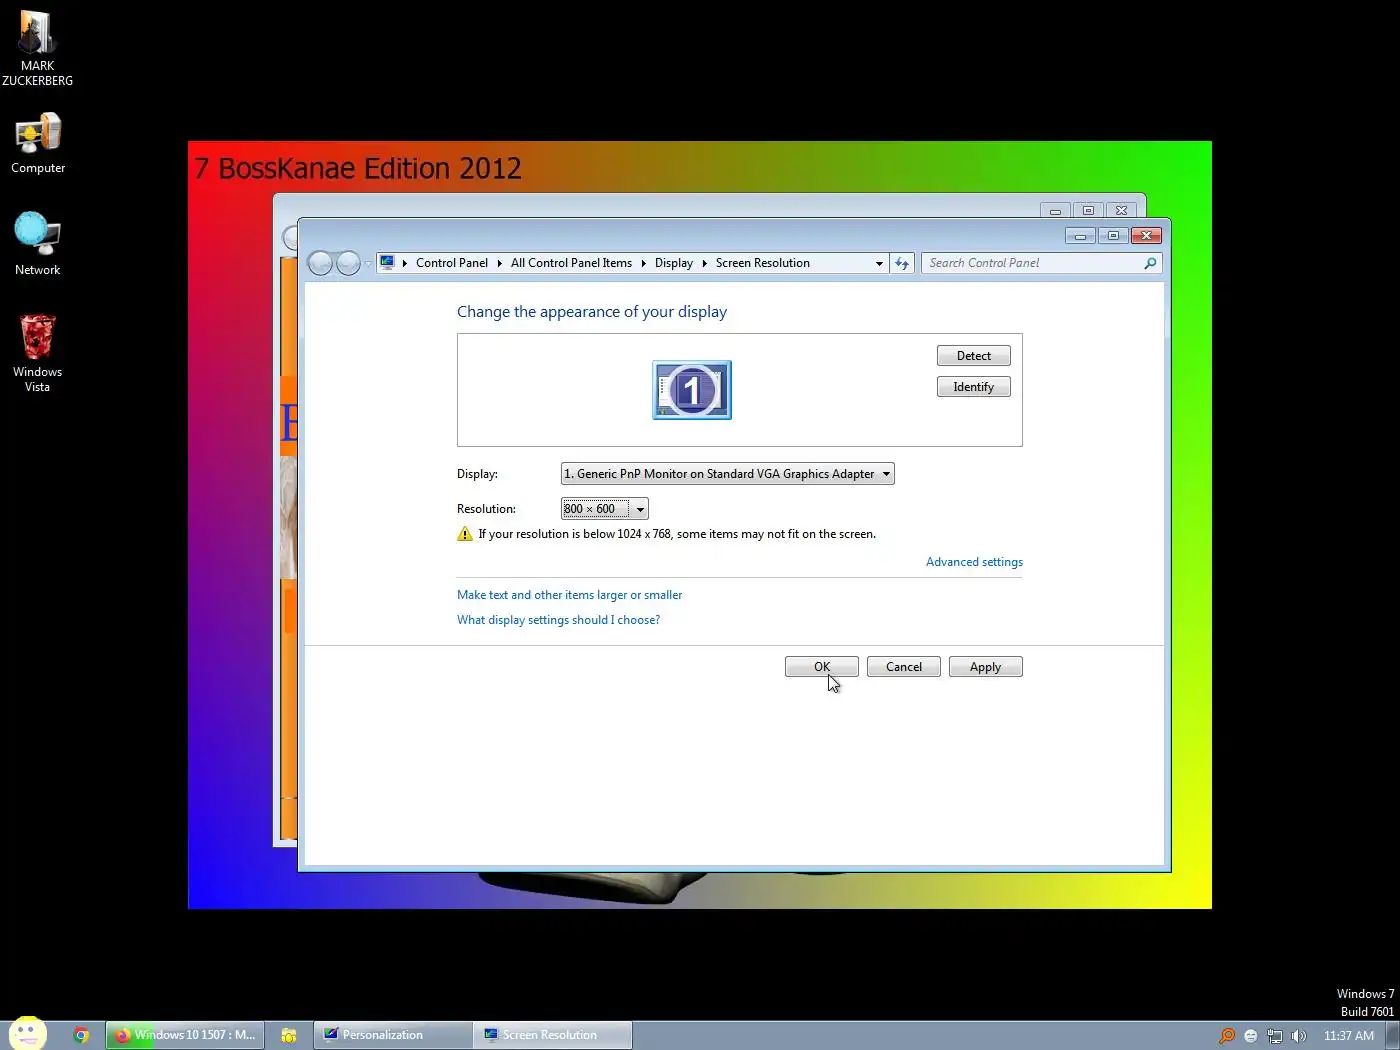The height and width of the screenshot is (1050, 1400).
Task: Click the search magnifier icon
Action: (x=1150, y=263)
